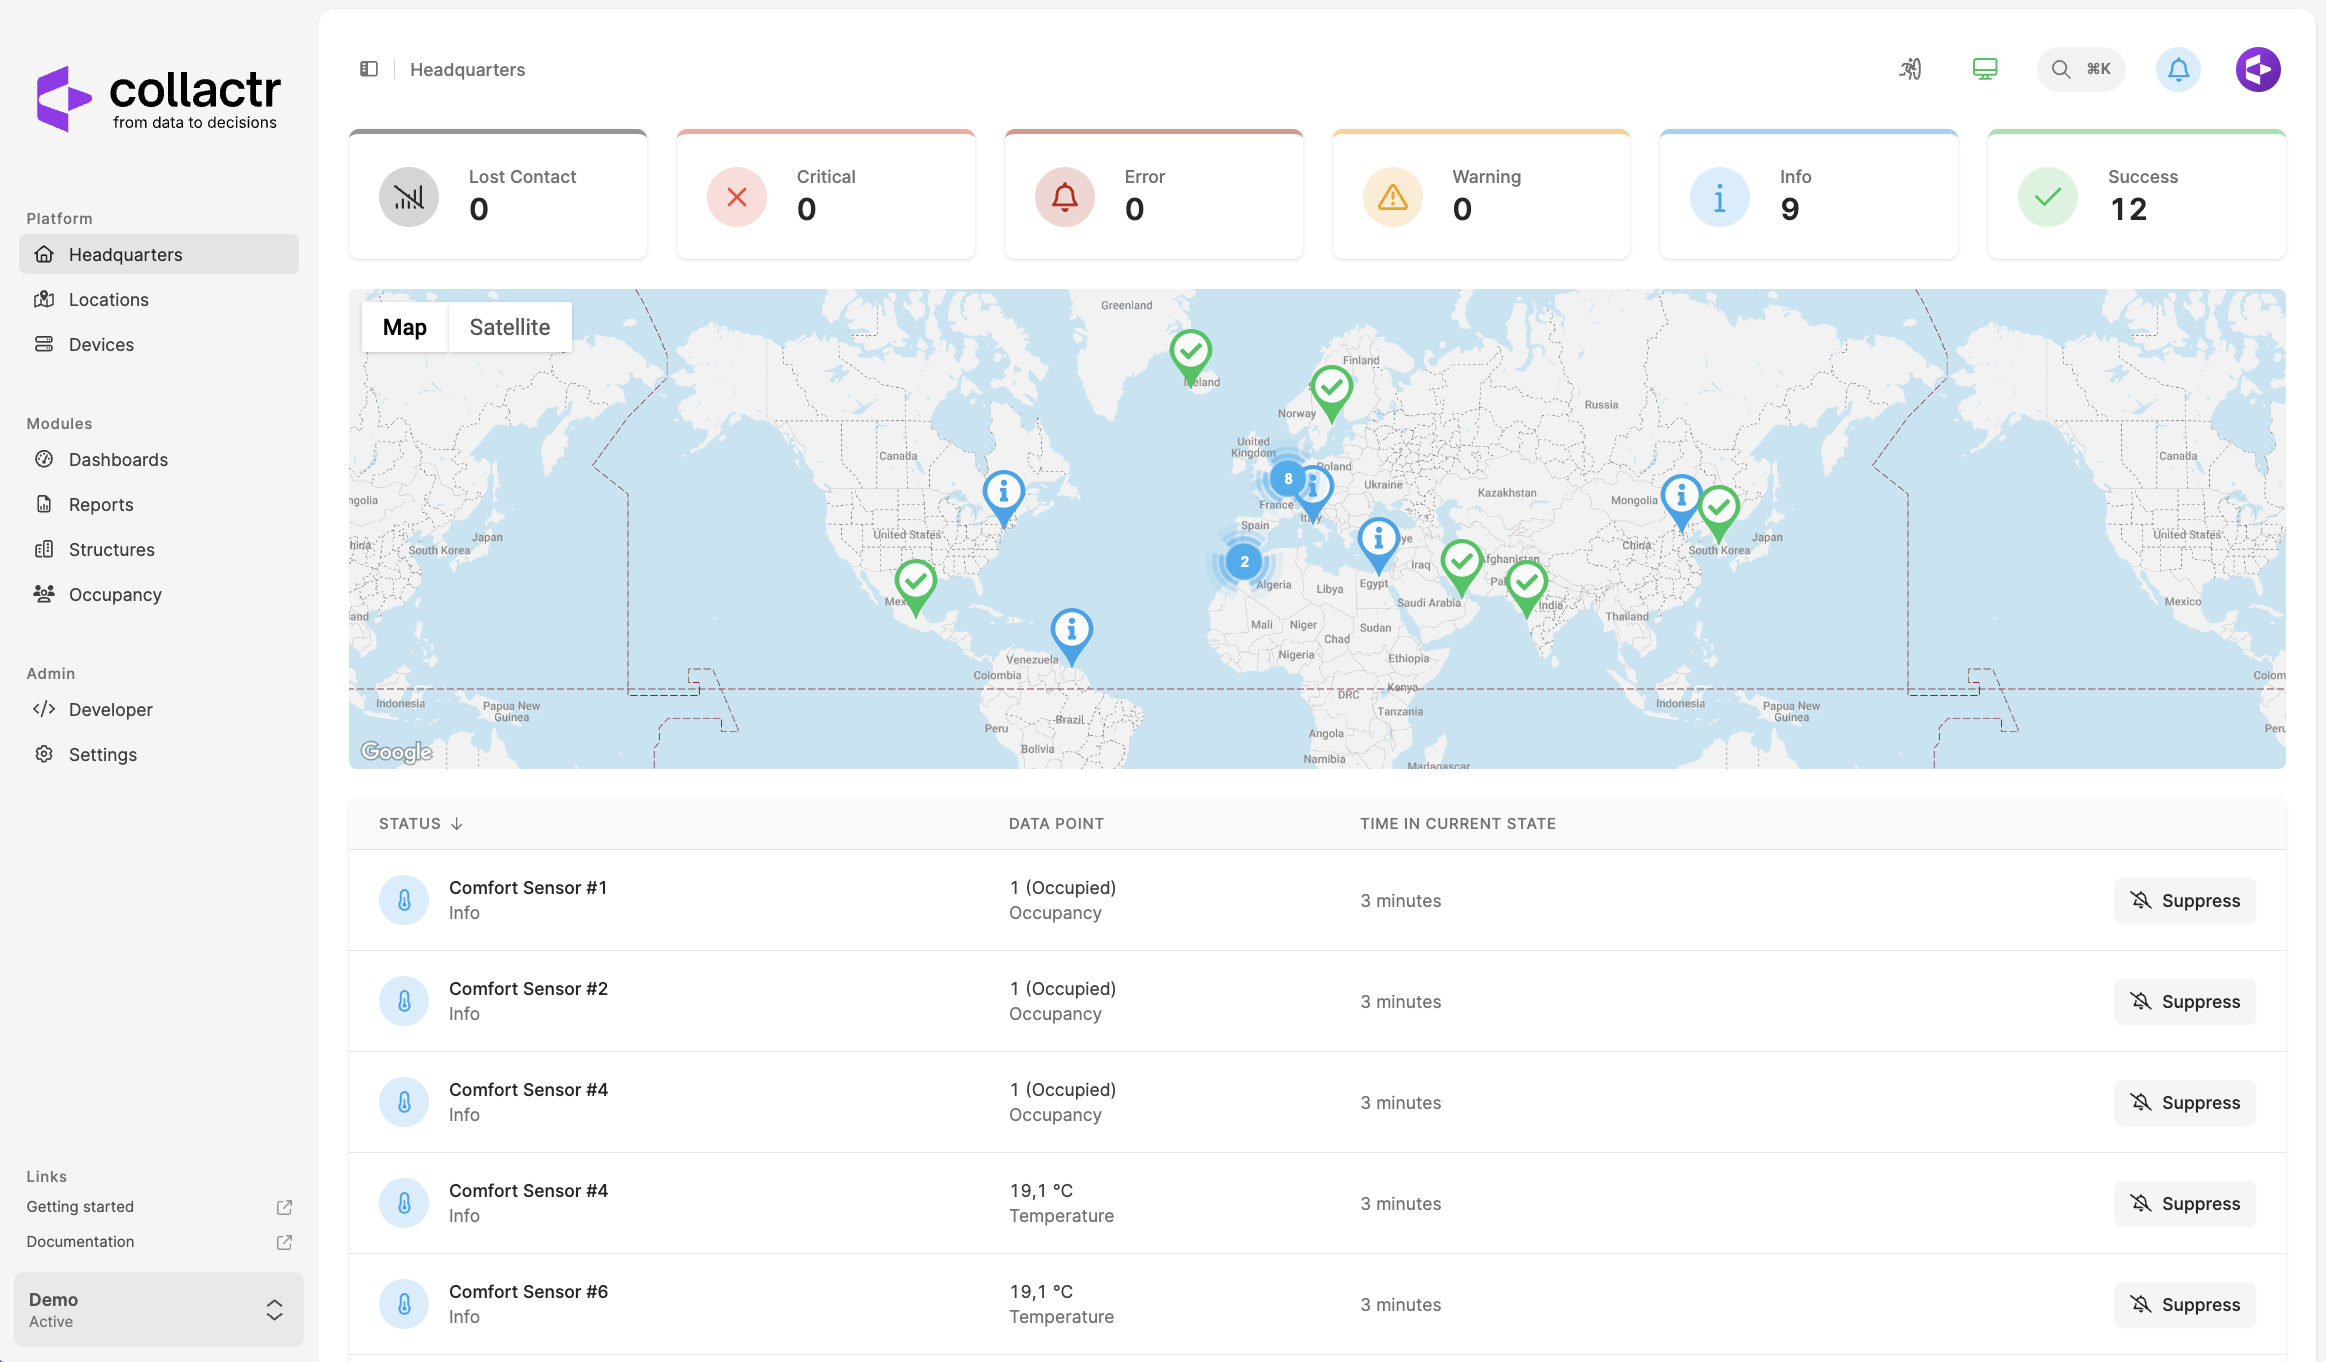Viewport: 2326px width, 1362px height.
Task: Open the search command box
Action: coord(2081,69)
